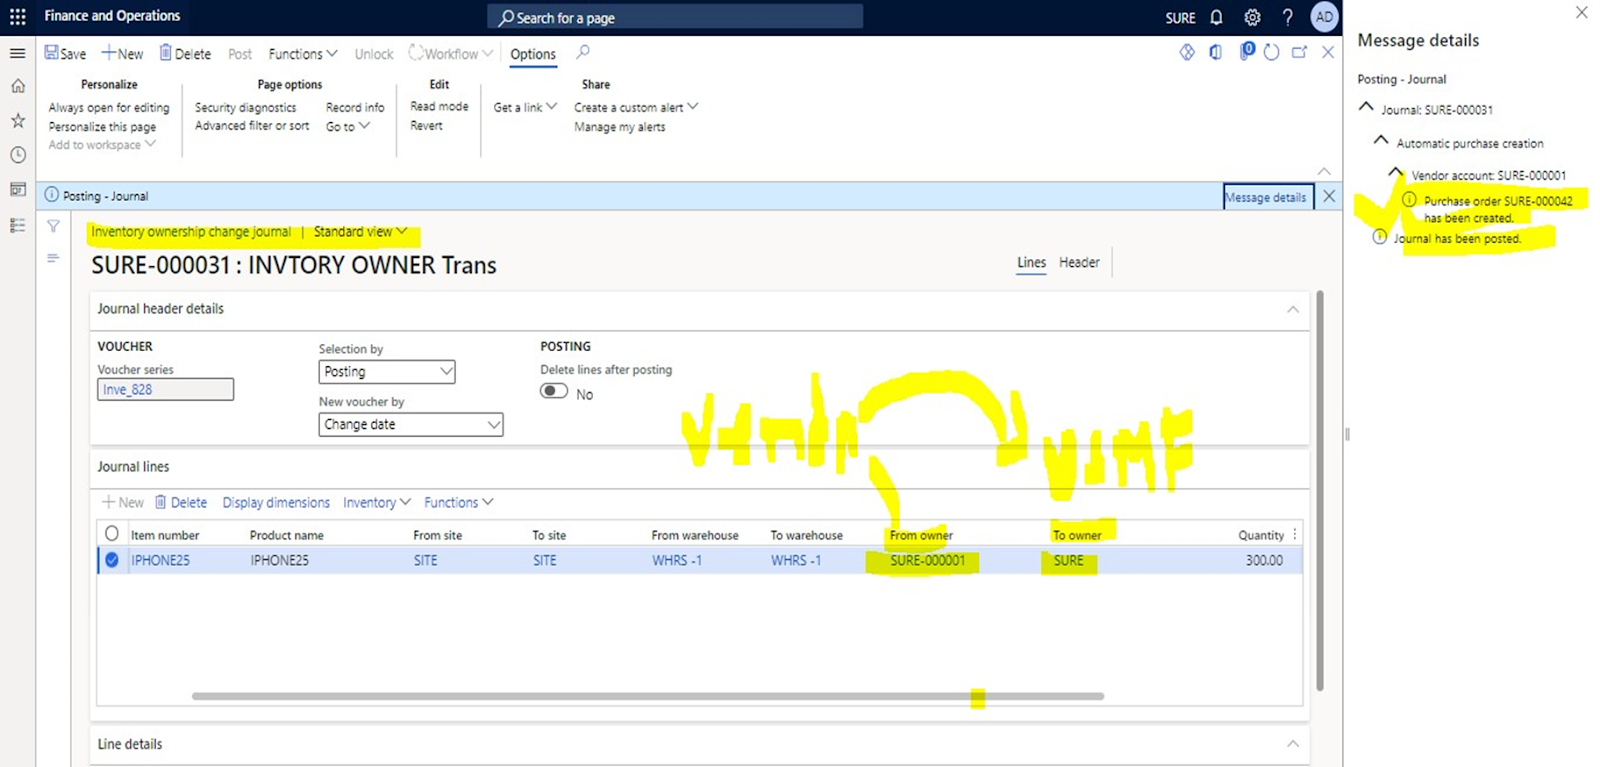Image resolution: width=1600 pixels, height=767 pixels.
Task: Open attachments icon with zero badge
Action: pos(1246,51)
